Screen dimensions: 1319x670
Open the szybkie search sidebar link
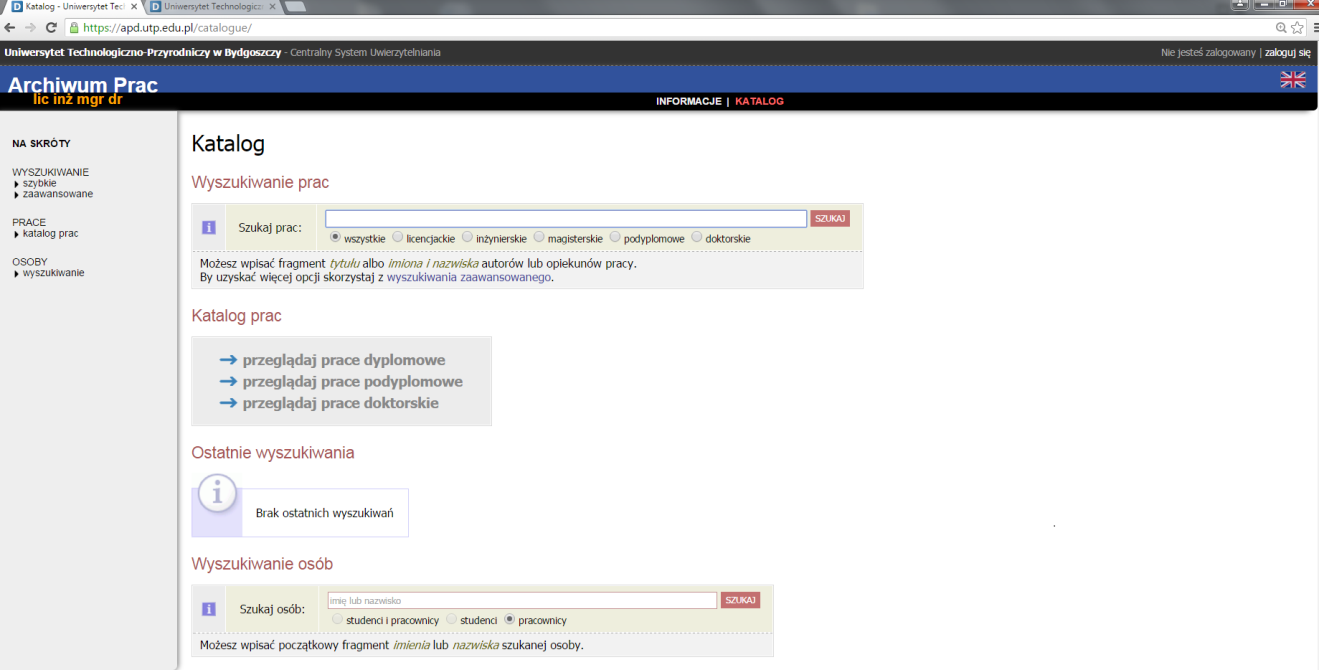pos(40,183)
